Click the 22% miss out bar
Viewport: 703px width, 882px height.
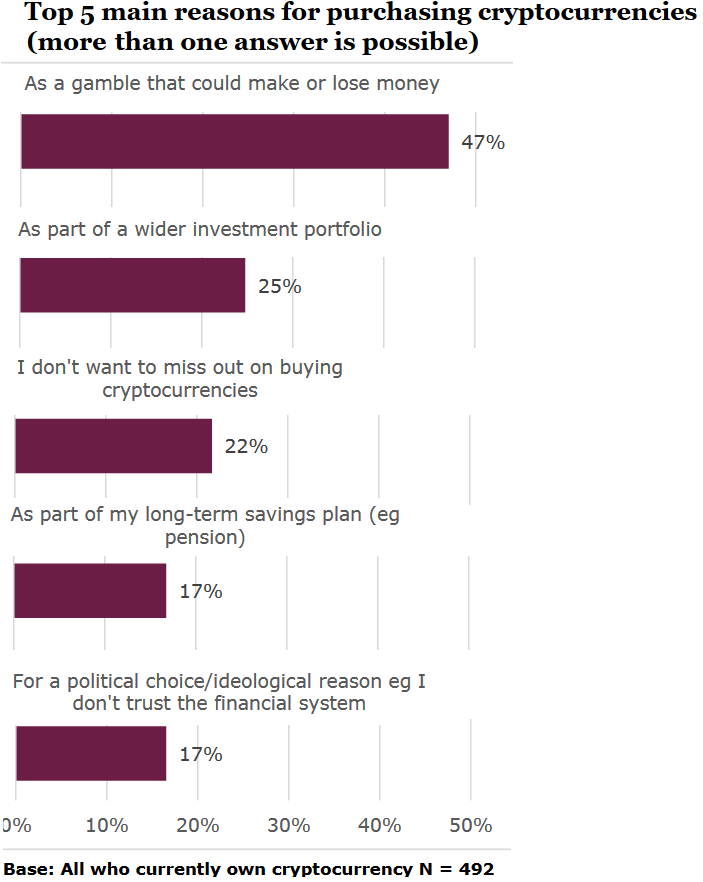[x=114, y=446]
